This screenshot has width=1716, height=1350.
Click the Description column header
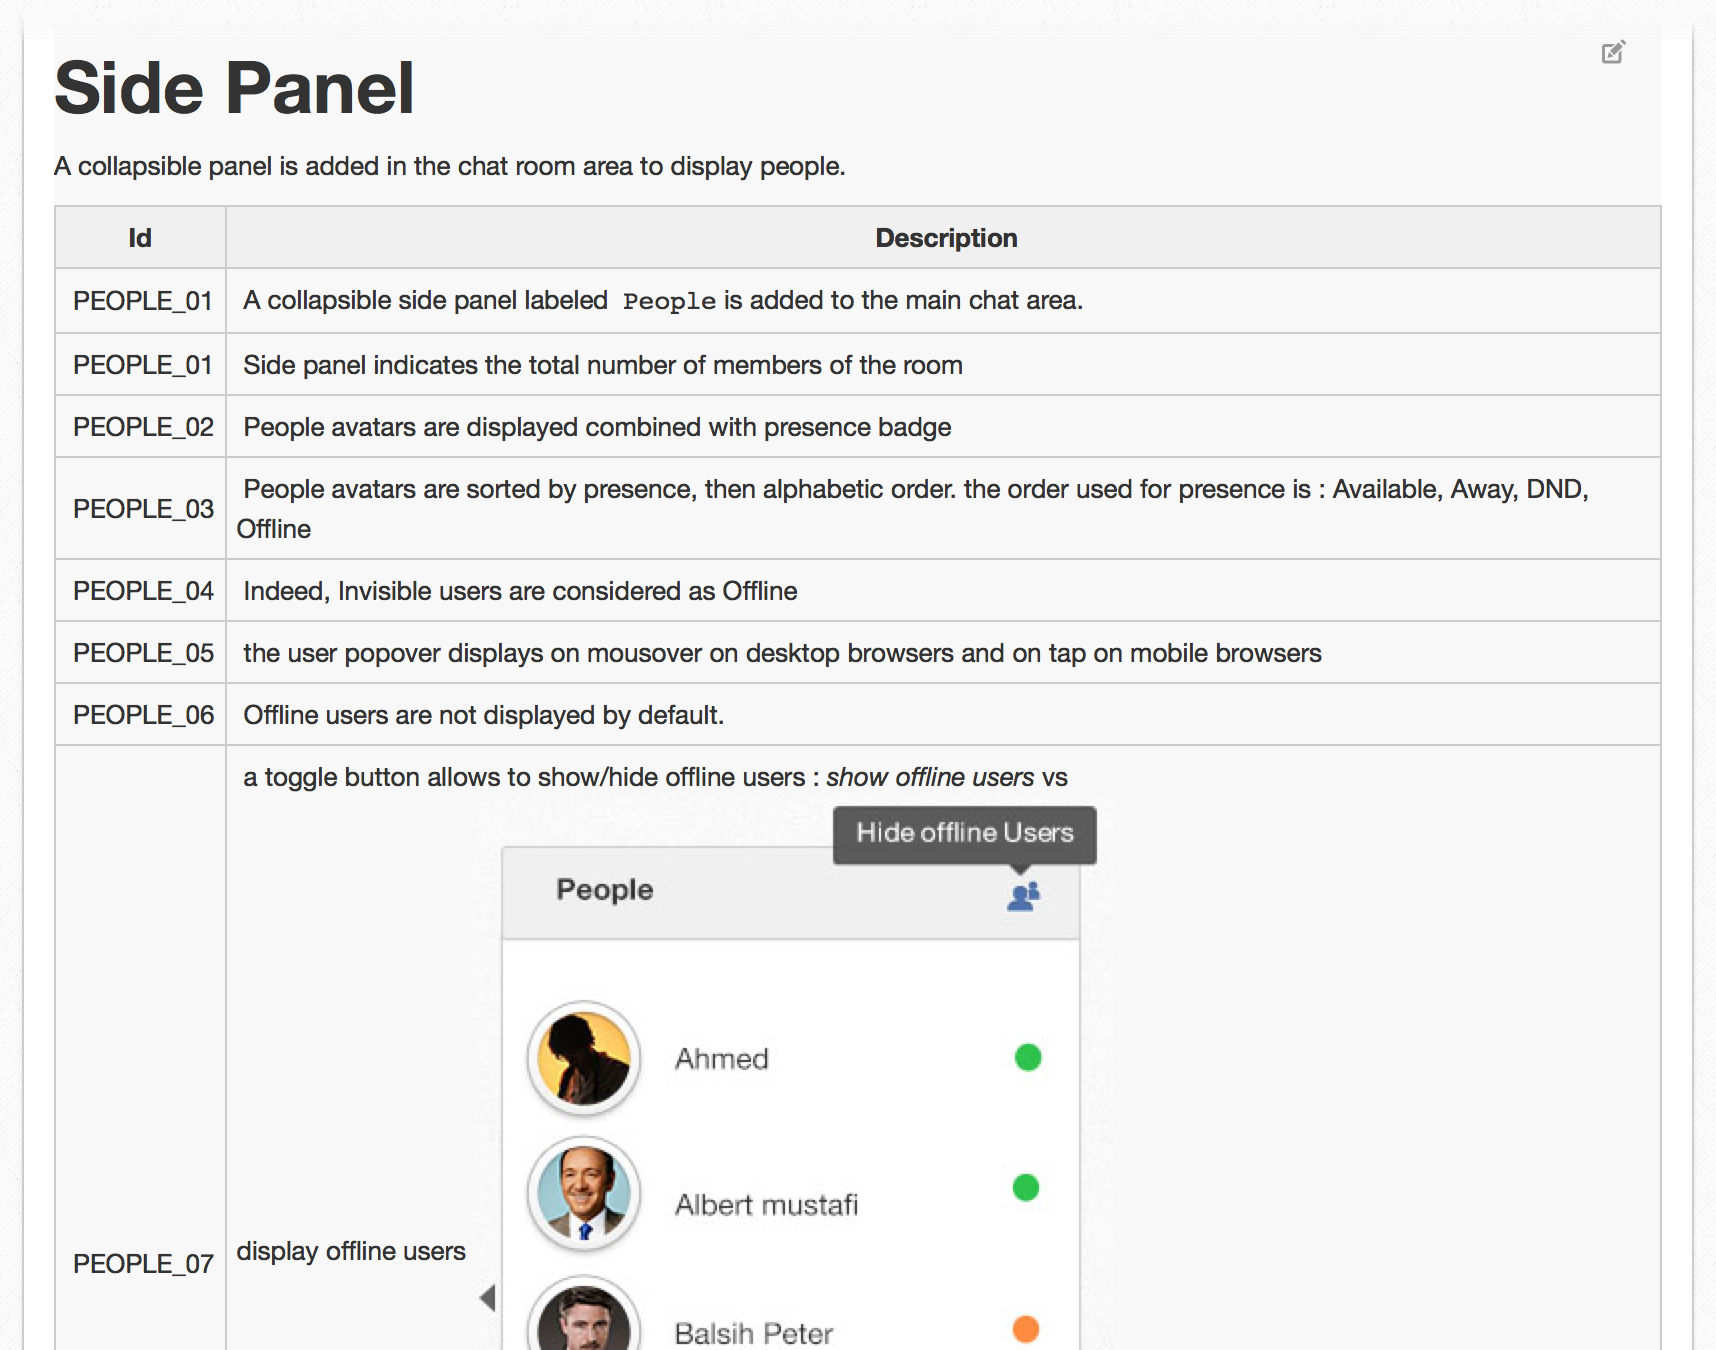(946, 238)
